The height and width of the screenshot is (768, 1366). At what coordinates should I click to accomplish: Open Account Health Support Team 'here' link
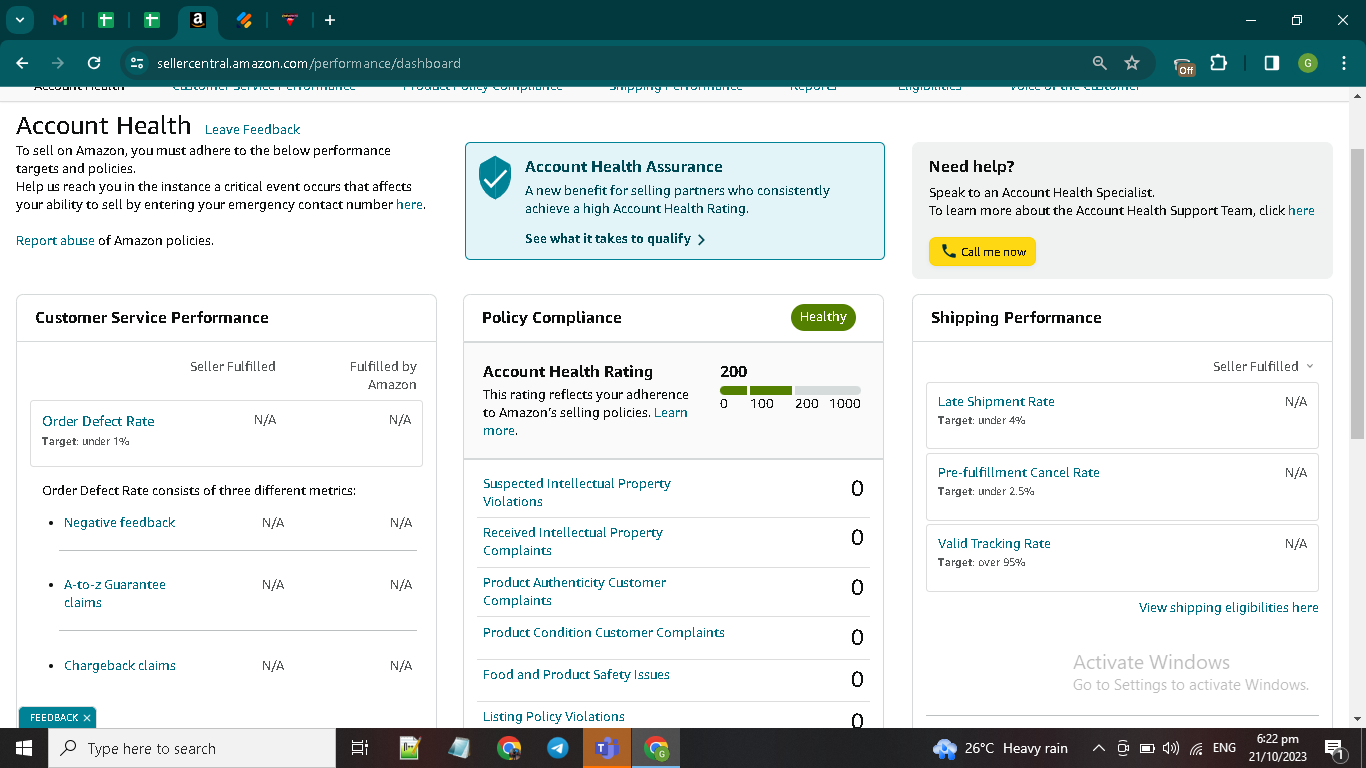pyautogui.click(x=1301, y=210)
